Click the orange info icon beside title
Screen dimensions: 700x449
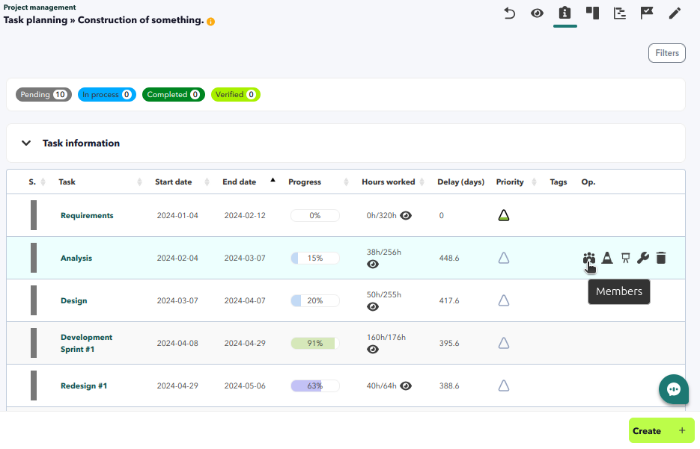(x=211, y=21)
